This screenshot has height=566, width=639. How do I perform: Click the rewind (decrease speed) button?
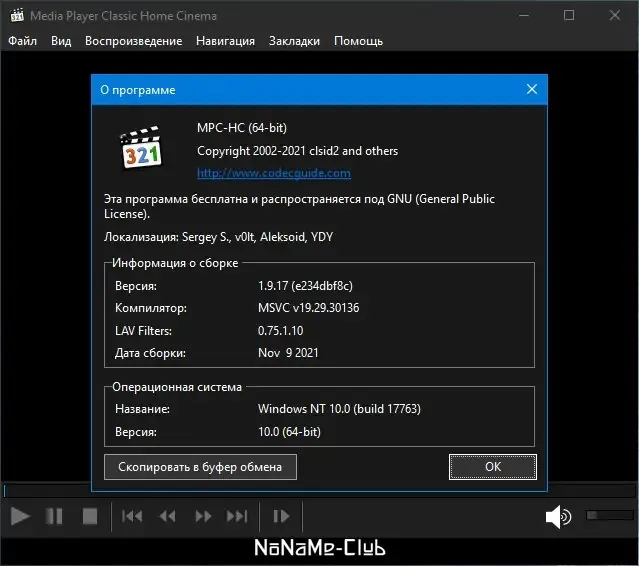167,516
